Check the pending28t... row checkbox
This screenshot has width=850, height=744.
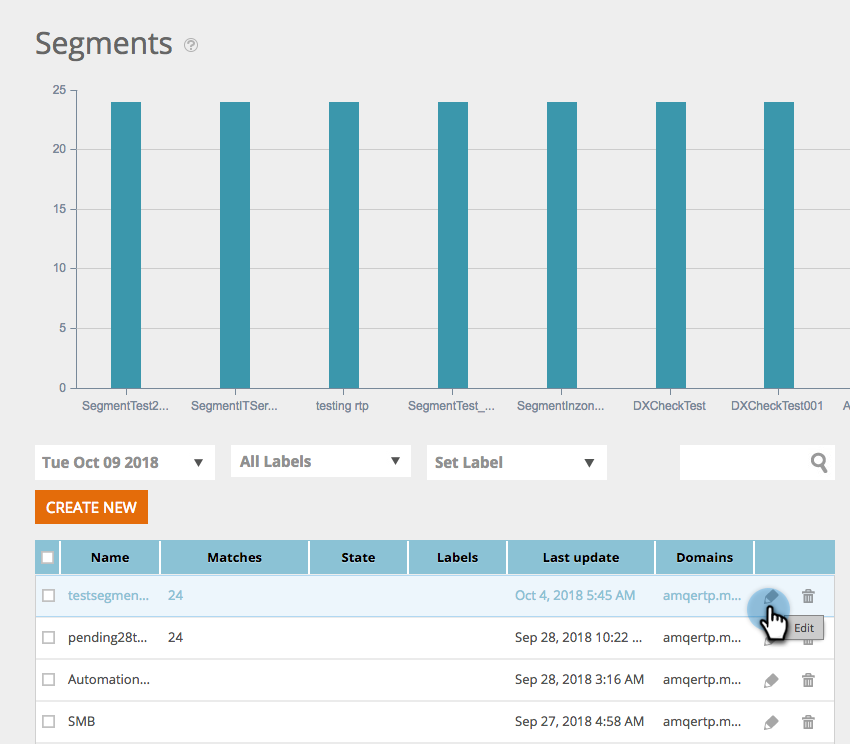coord(49,637)
